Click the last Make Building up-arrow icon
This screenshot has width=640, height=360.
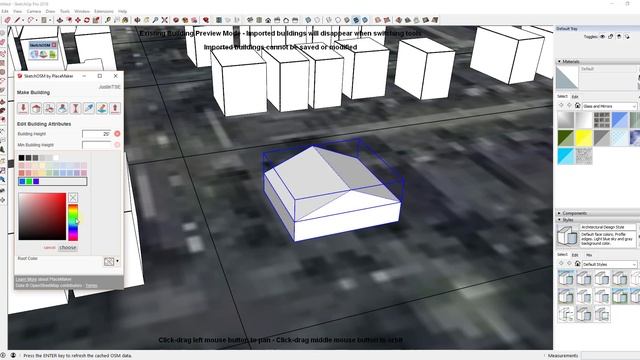115,108
